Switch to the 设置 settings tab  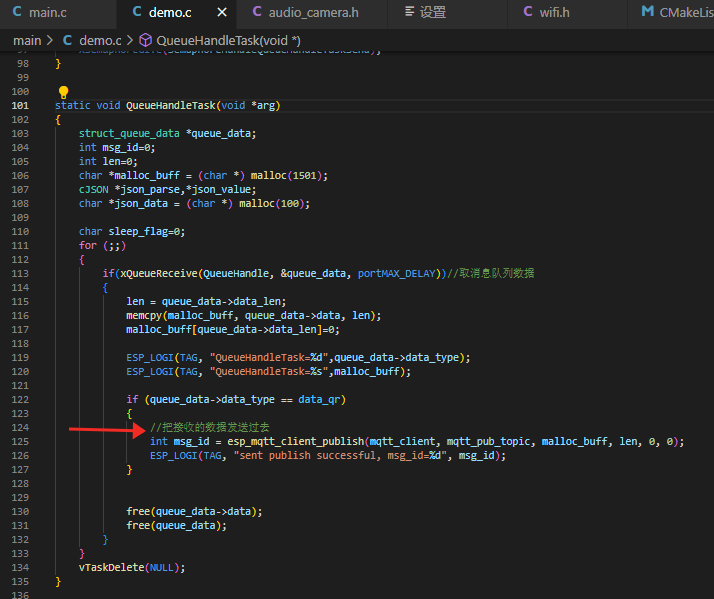[x=432, y=12]
